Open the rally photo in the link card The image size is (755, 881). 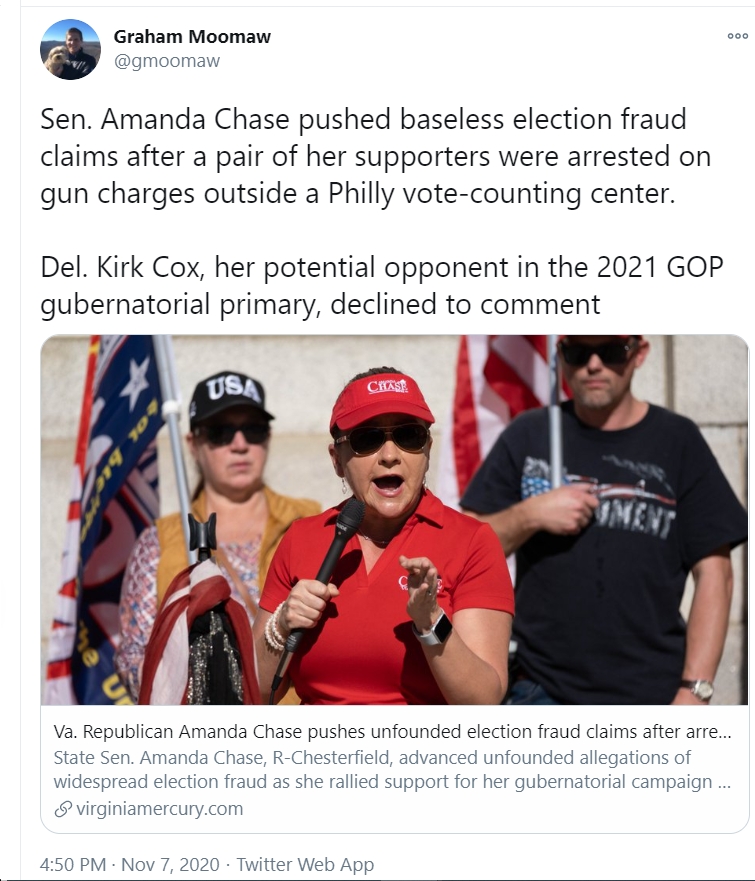coord(394,520)
